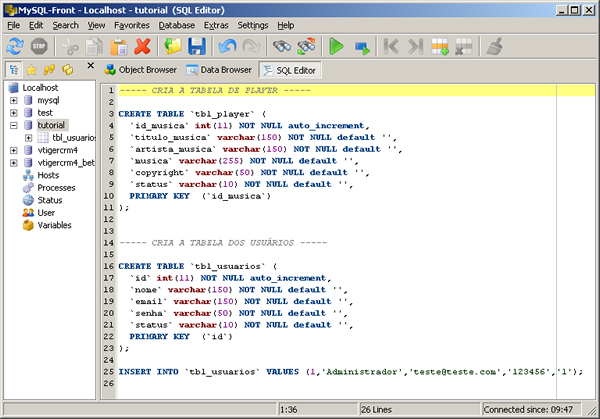Click the Last record icon

[x=416, y=46]
